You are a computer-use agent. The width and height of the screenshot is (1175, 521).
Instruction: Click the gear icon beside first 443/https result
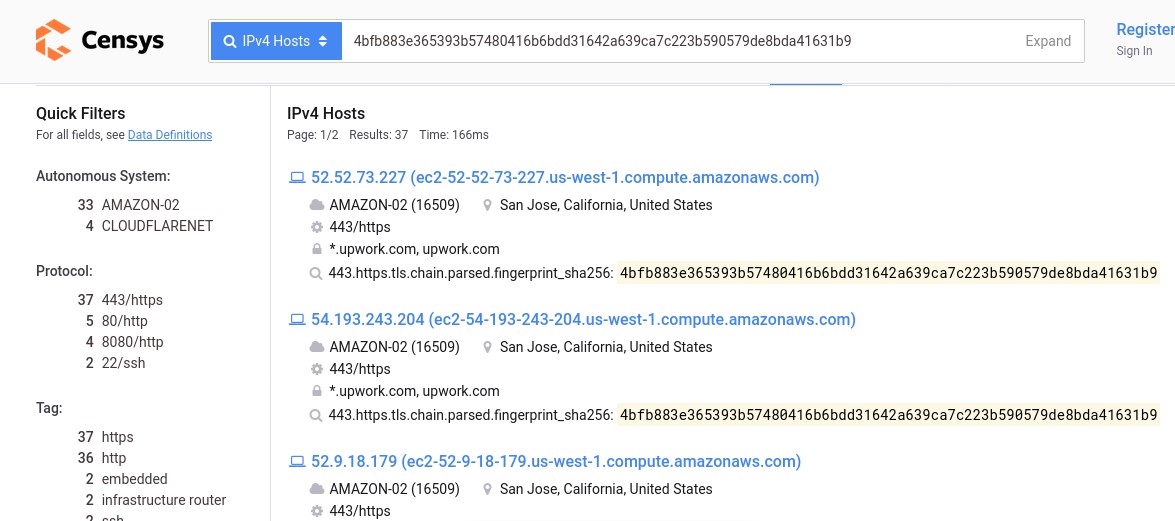tap(316, 227)
